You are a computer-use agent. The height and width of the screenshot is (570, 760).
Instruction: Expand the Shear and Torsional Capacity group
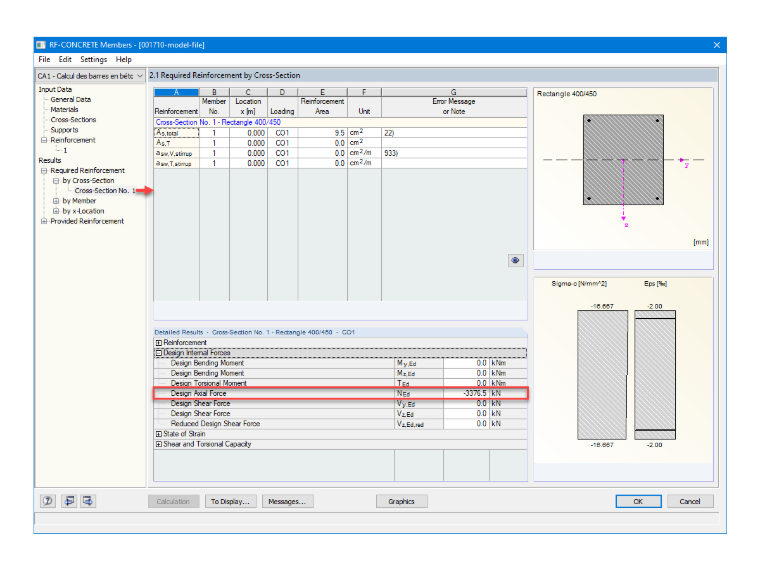[158, 444]
